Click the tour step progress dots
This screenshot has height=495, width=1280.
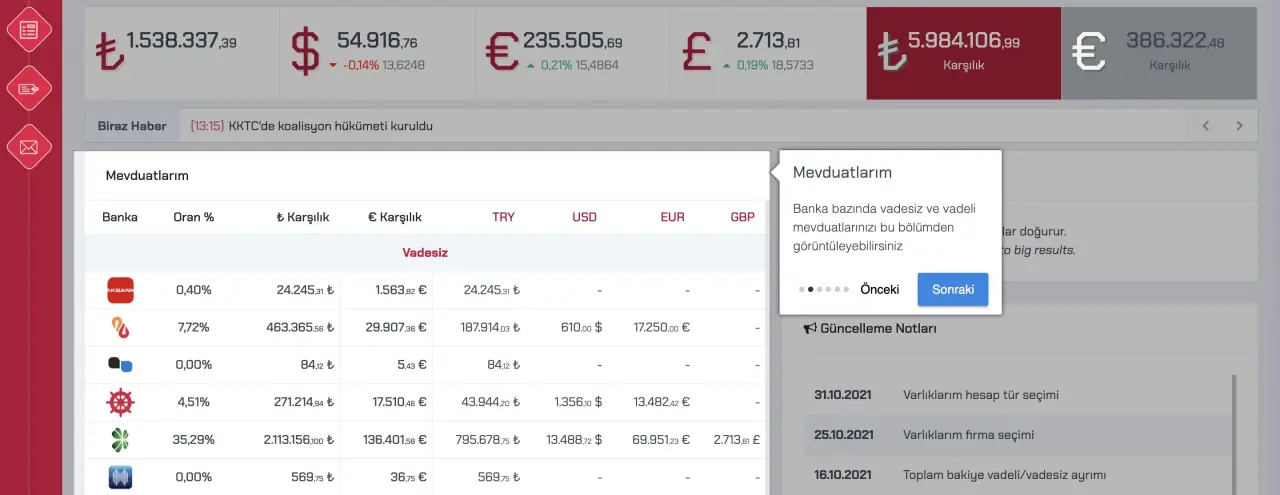coord(824,289)
